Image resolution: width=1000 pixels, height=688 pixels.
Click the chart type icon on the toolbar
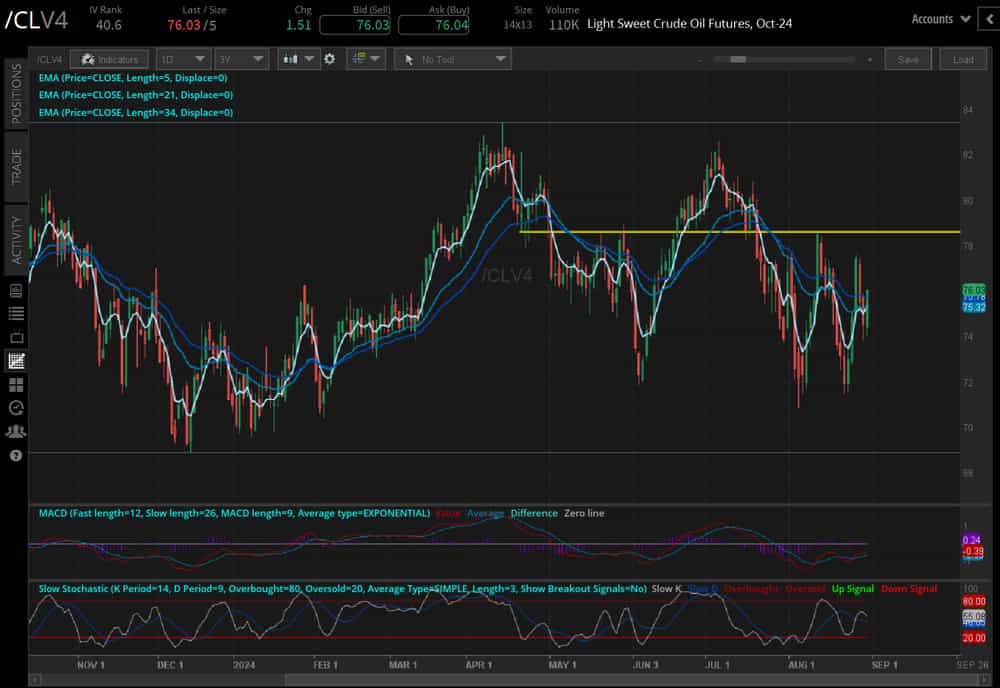(x=292, y=59)
